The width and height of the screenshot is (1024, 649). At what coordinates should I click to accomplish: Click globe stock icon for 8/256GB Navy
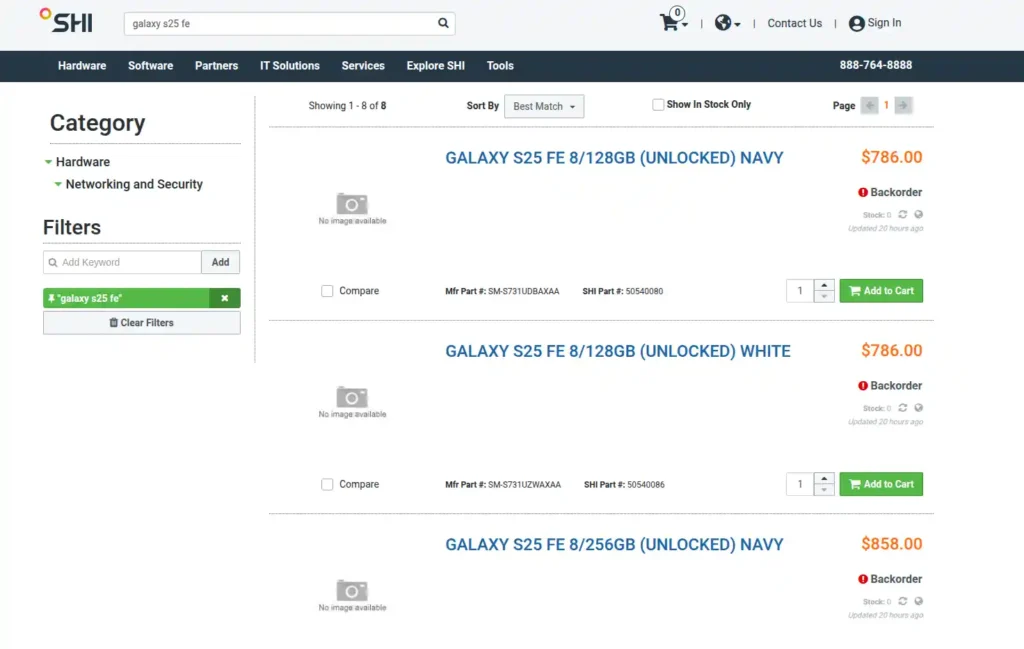(919, 601)
